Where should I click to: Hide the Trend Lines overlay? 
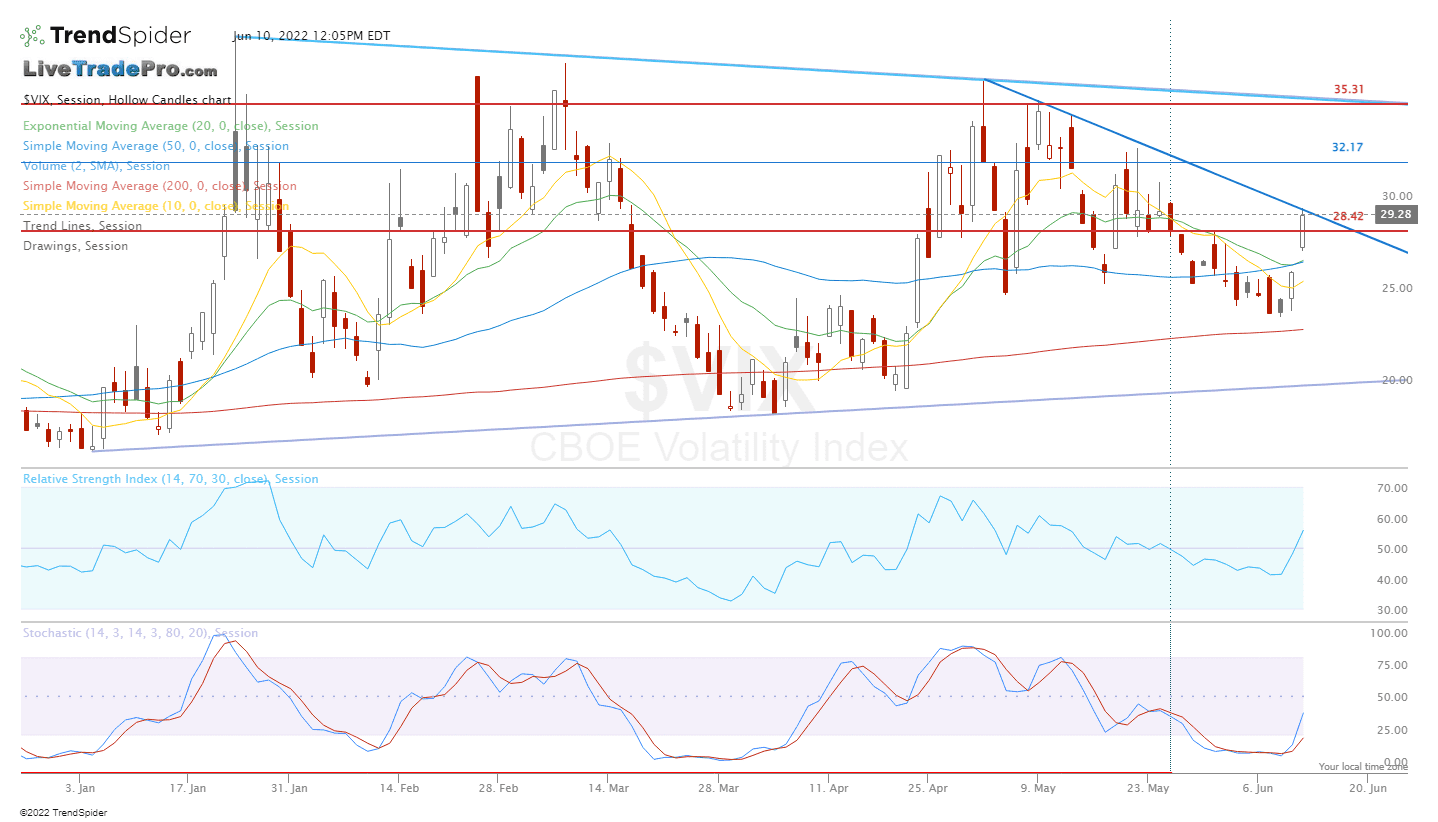[x=80, y=226]
